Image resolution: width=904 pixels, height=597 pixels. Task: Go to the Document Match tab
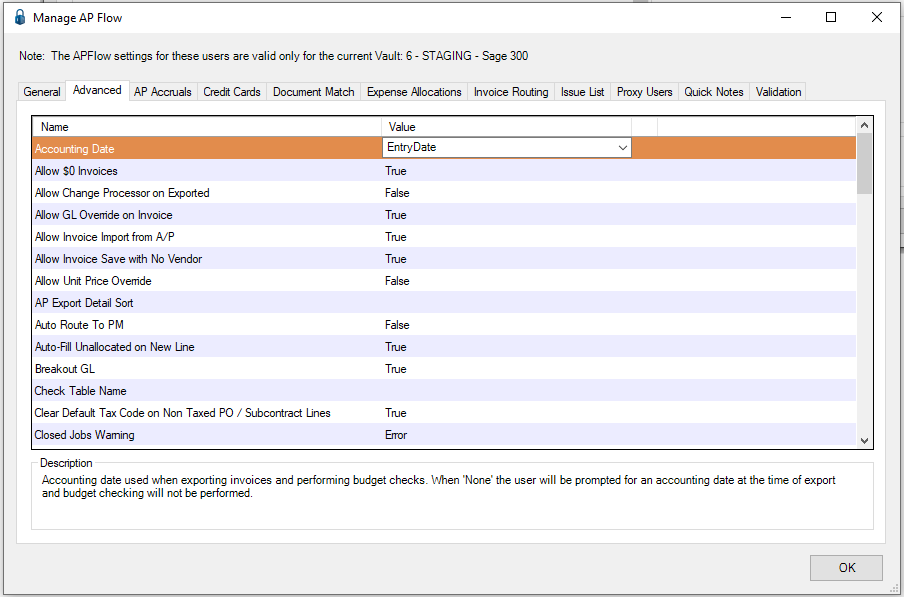314,92
